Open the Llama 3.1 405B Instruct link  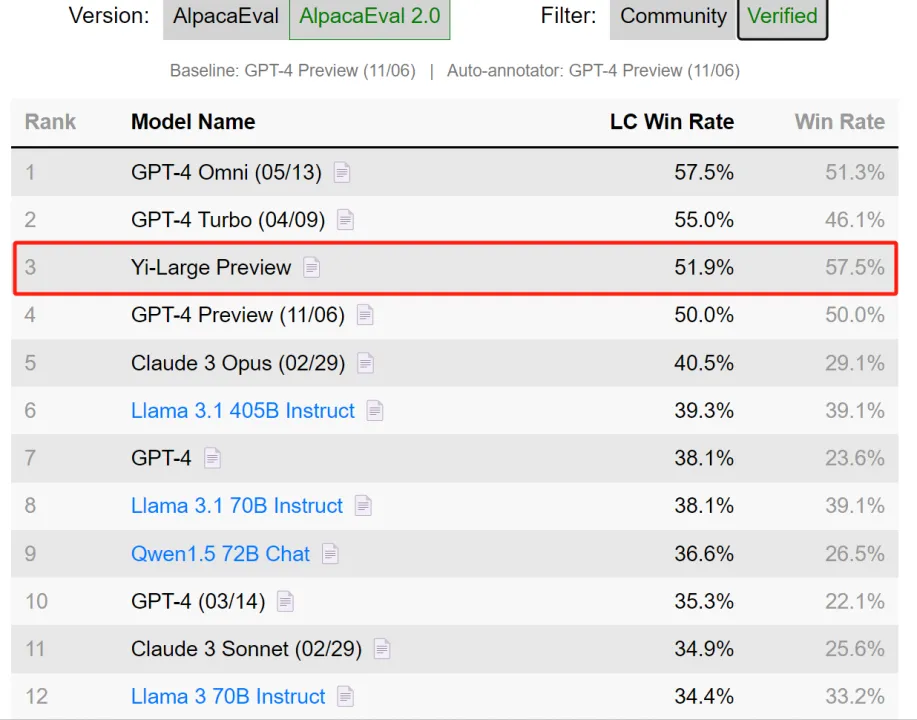[x=243, y=411]
